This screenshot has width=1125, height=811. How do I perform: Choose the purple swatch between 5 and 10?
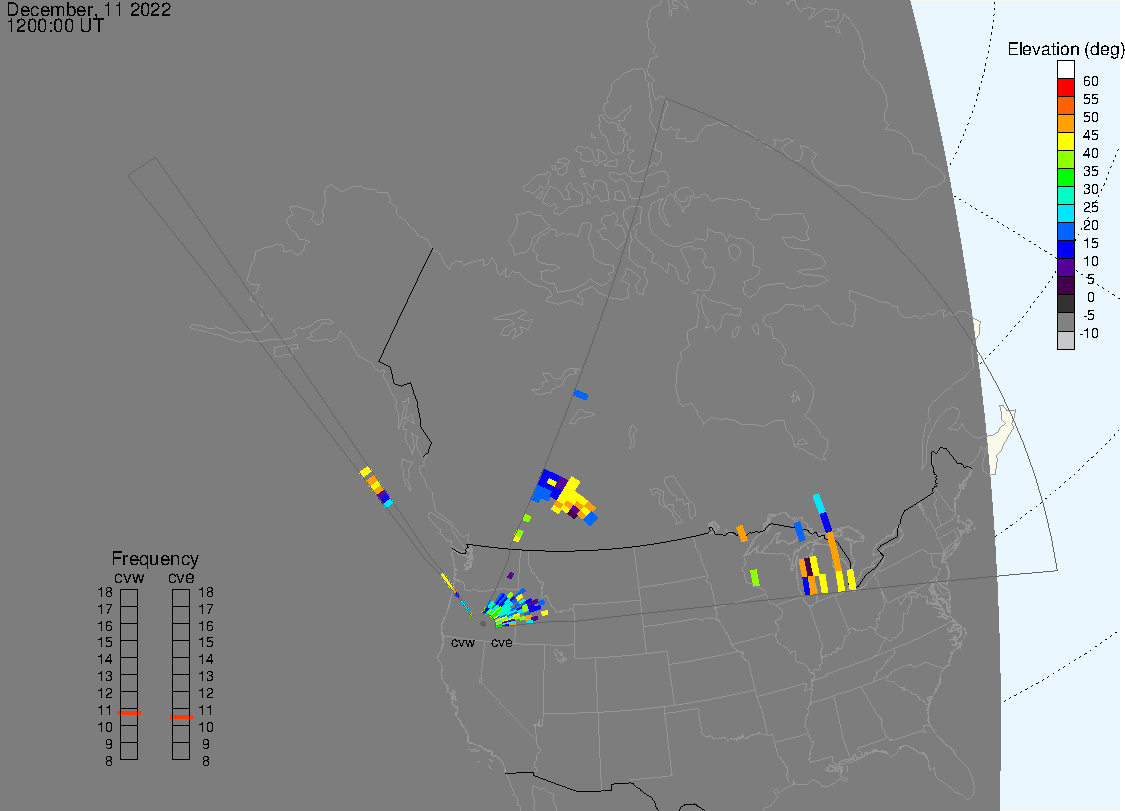1065,268
